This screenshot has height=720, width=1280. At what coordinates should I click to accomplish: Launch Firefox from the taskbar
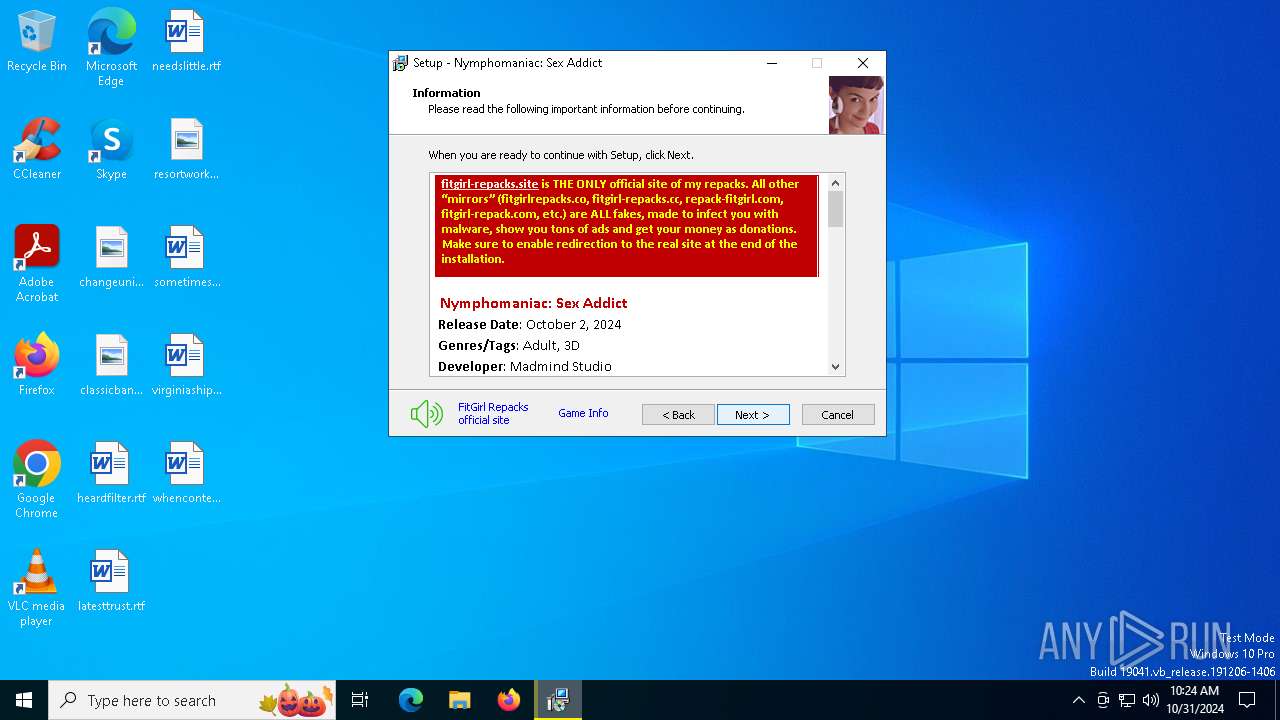click(x=509, y=700)
